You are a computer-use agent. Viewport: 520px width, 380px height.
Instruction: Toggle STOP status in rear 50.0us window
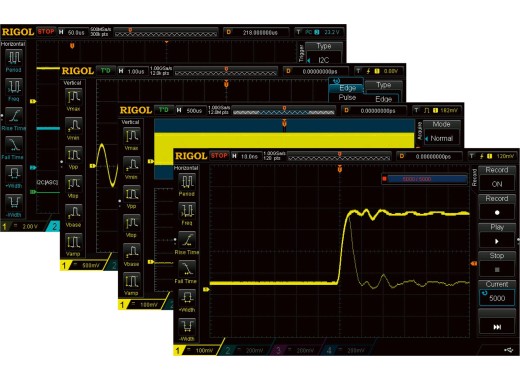[x=46, y=32]
